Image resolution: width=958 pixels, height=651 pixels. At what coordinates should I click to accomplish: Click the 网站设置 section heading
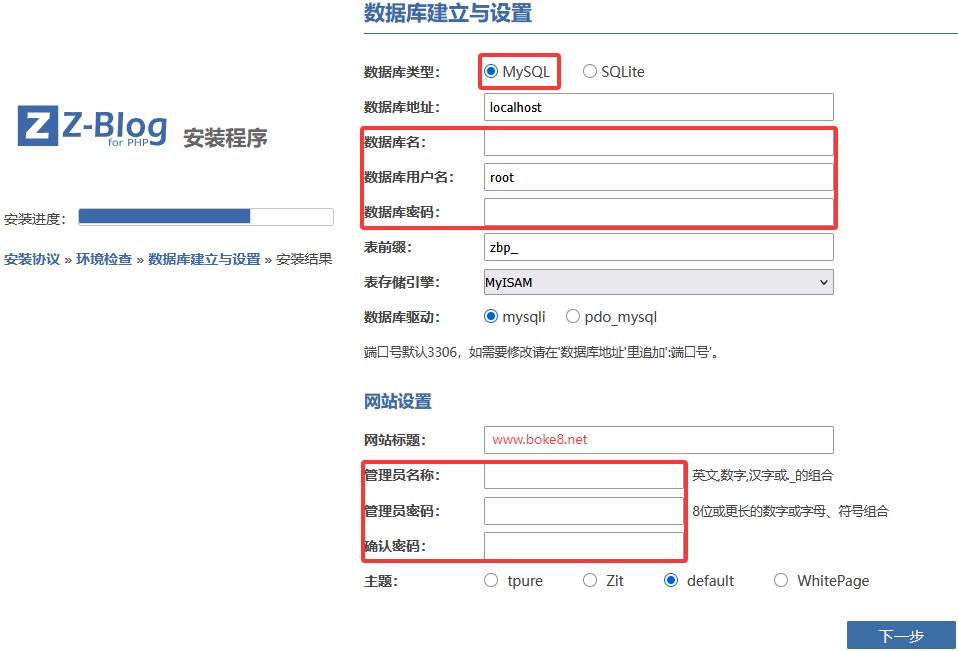coord(398,401)
